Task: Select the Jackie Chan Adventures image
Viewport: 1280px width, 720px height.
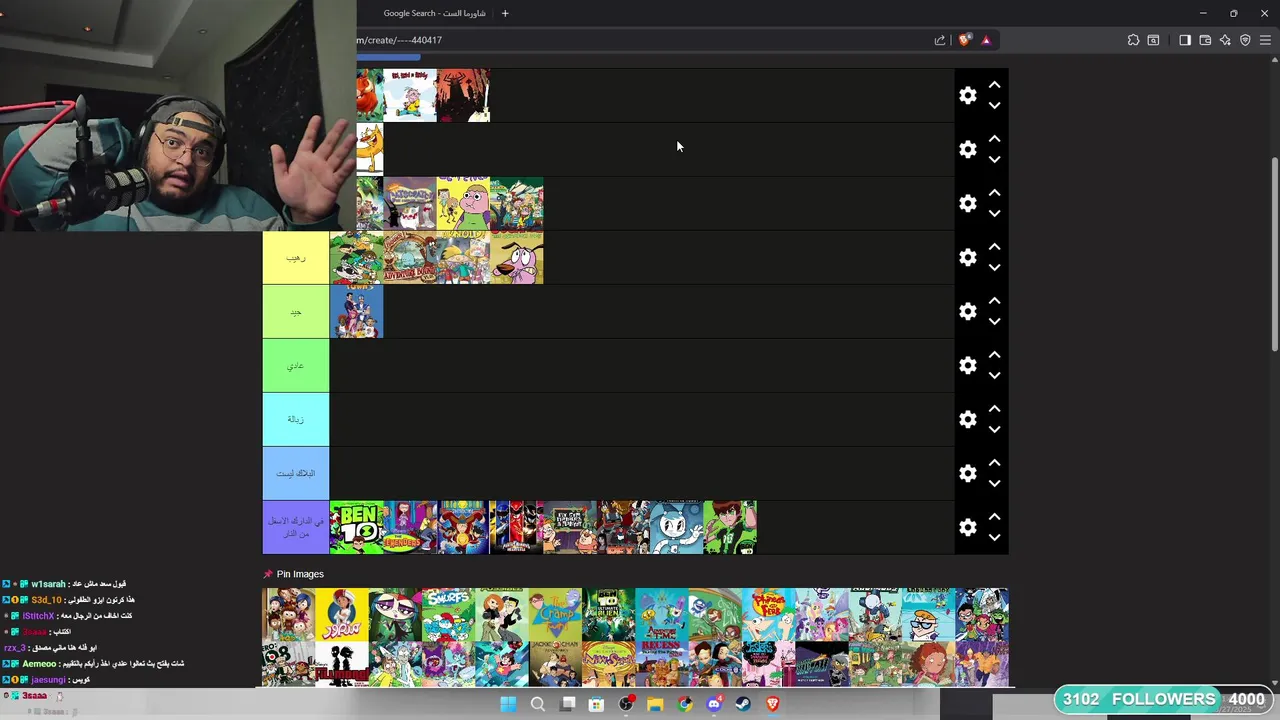Action: tap(555, 664)
